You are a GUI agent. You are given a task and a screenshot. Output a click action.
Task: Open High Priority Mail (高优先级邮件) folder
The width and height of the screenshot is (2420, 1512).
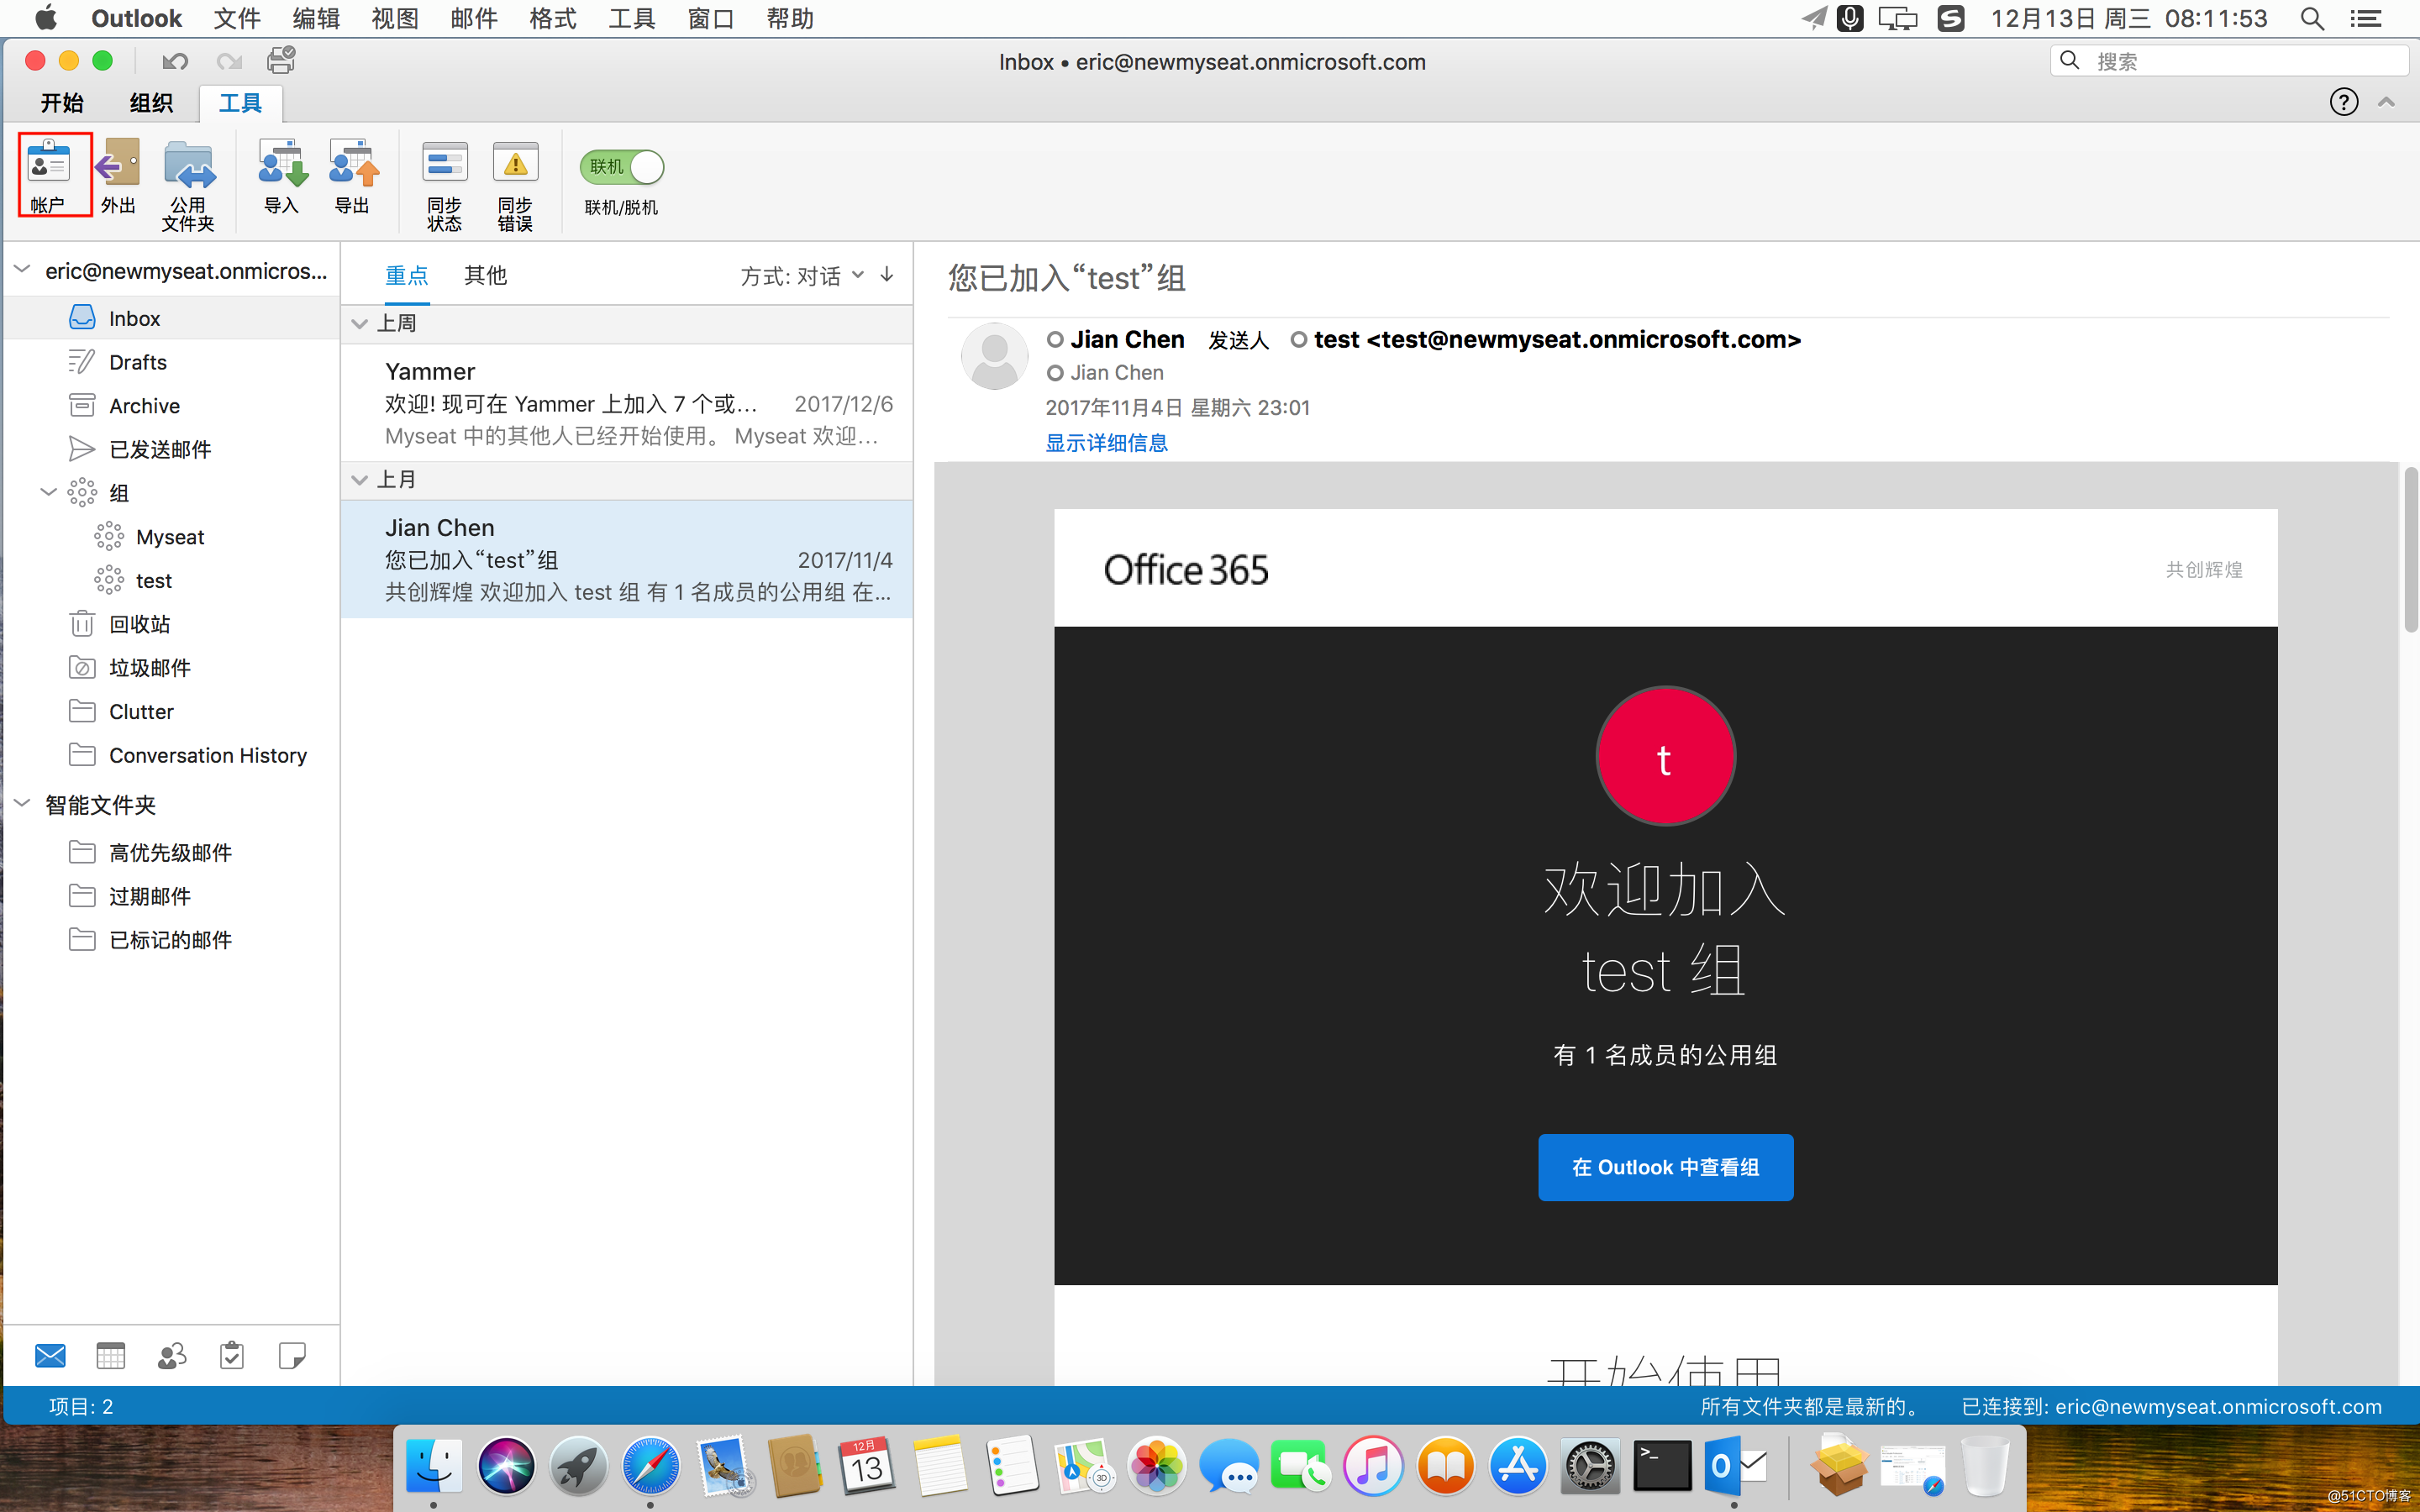[x=172, y=852]
